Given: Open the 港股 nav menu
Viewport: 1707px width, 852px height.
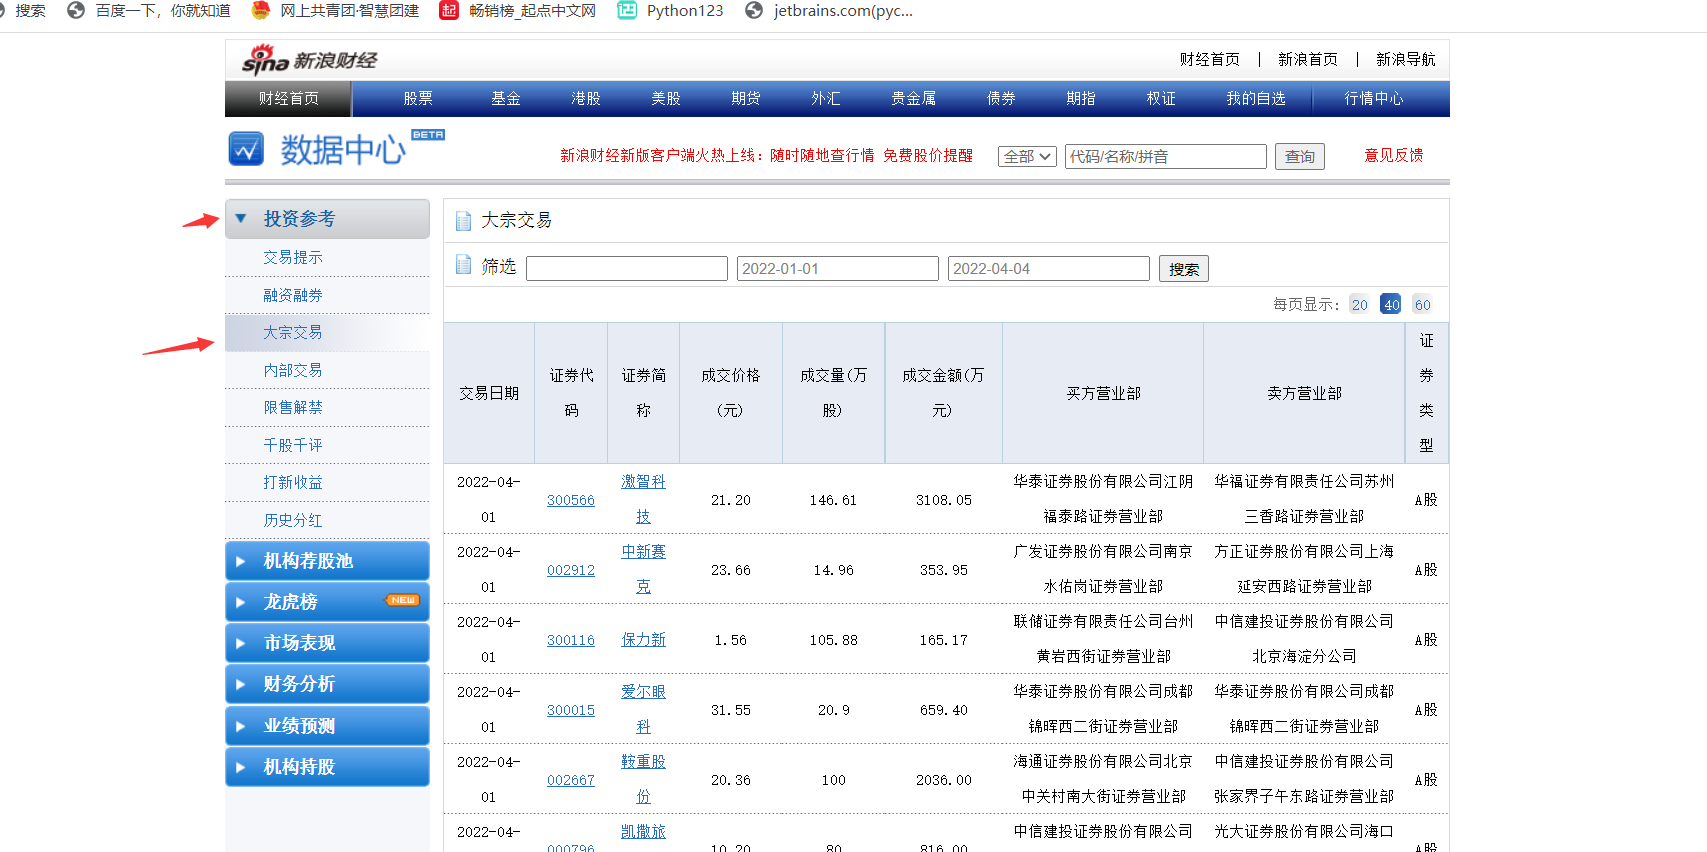Looking at the screenshot, I should pos(586,99).
